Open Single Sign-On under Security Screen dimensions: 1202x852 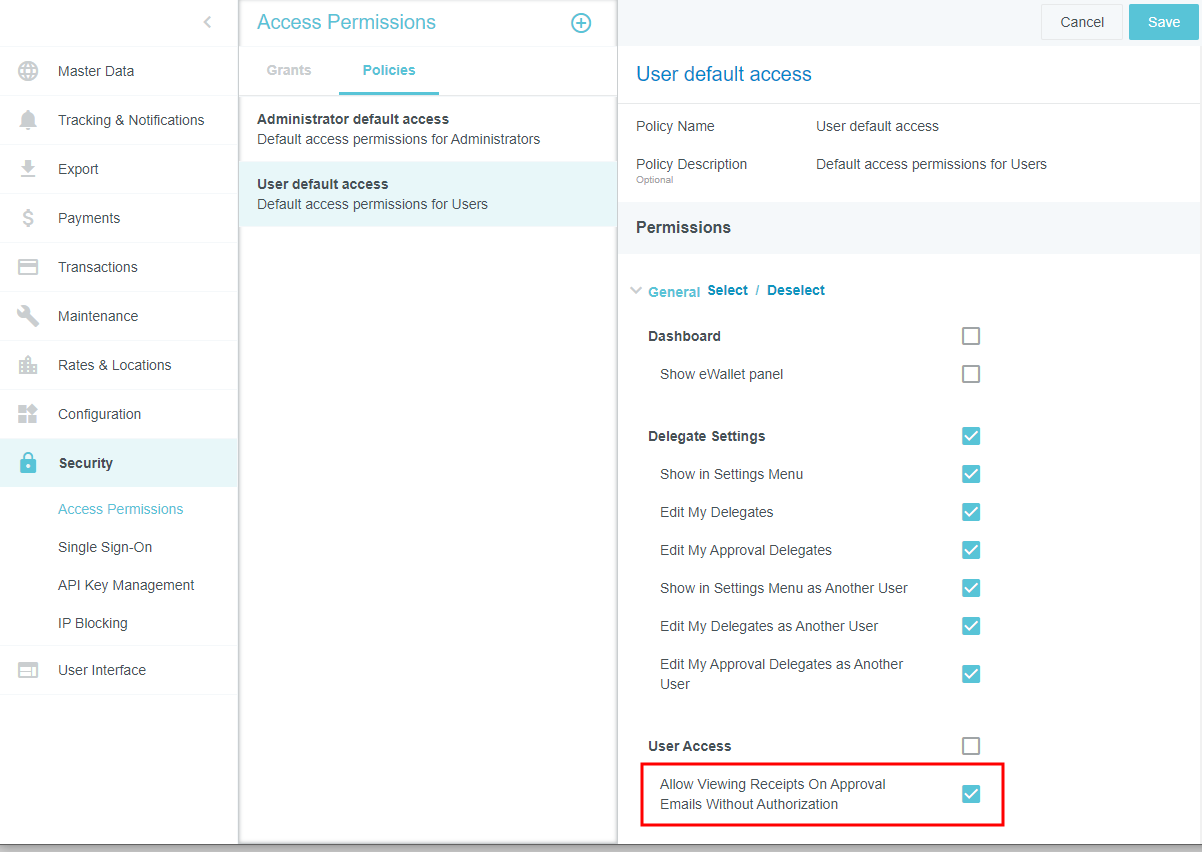click(x=105, y=547)
